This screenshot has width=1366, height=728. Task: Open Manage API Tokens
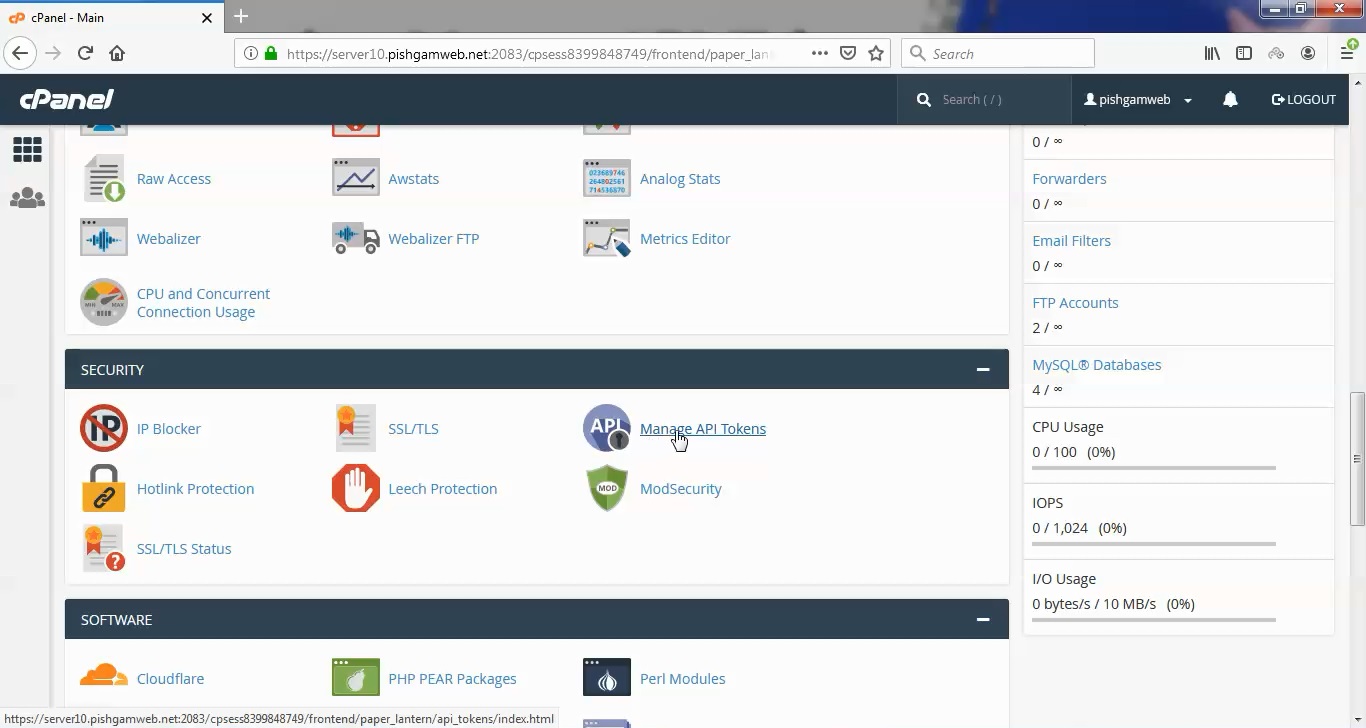point(703,428)
